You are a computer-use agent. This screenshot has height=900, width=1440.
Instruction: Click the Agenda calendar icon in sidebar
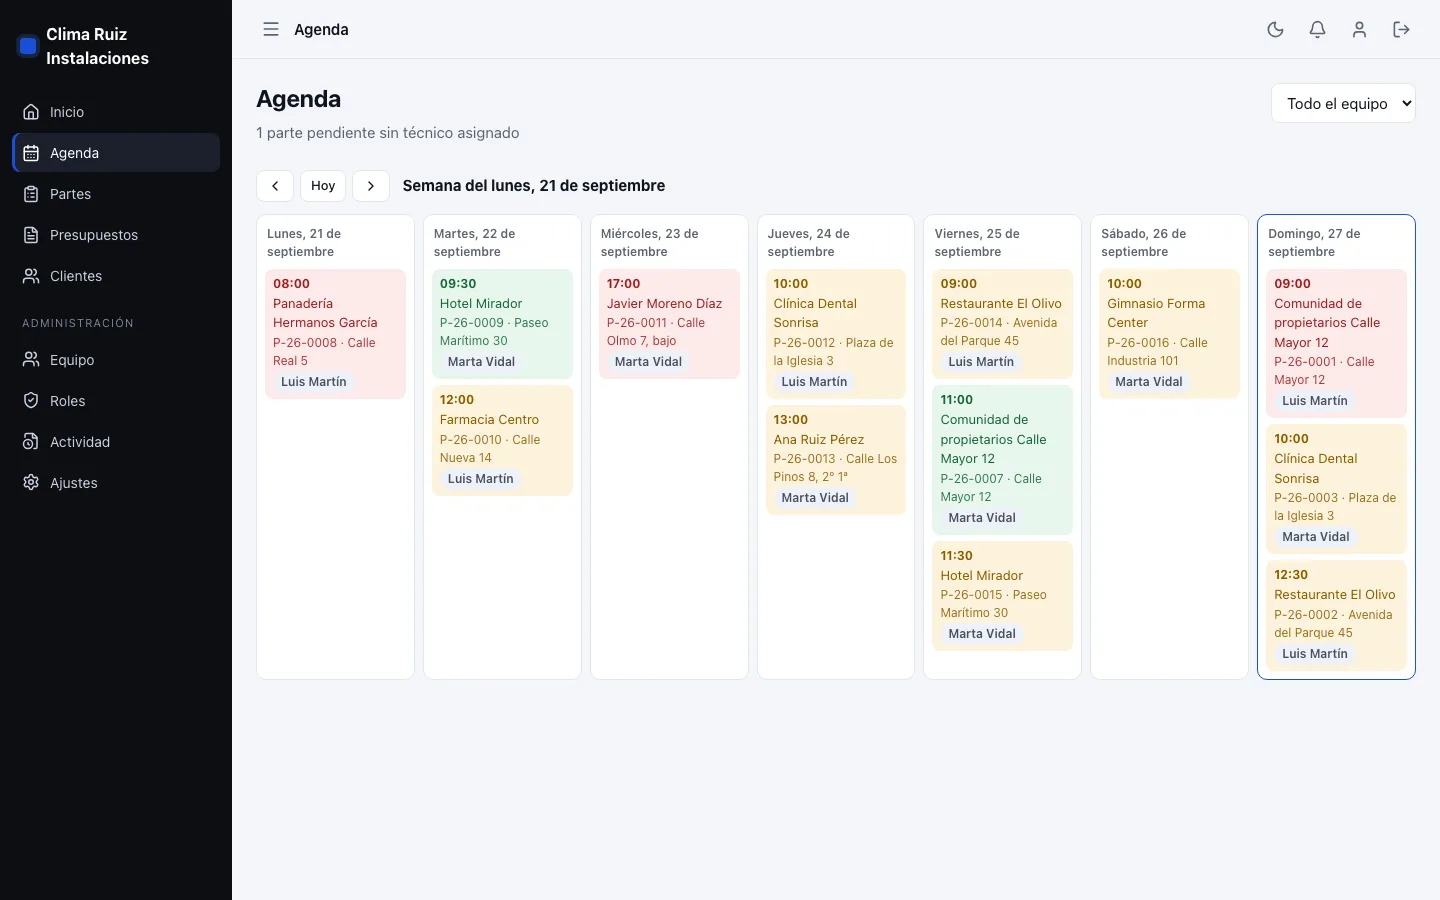pyautogui.click(x=31, y=153)
